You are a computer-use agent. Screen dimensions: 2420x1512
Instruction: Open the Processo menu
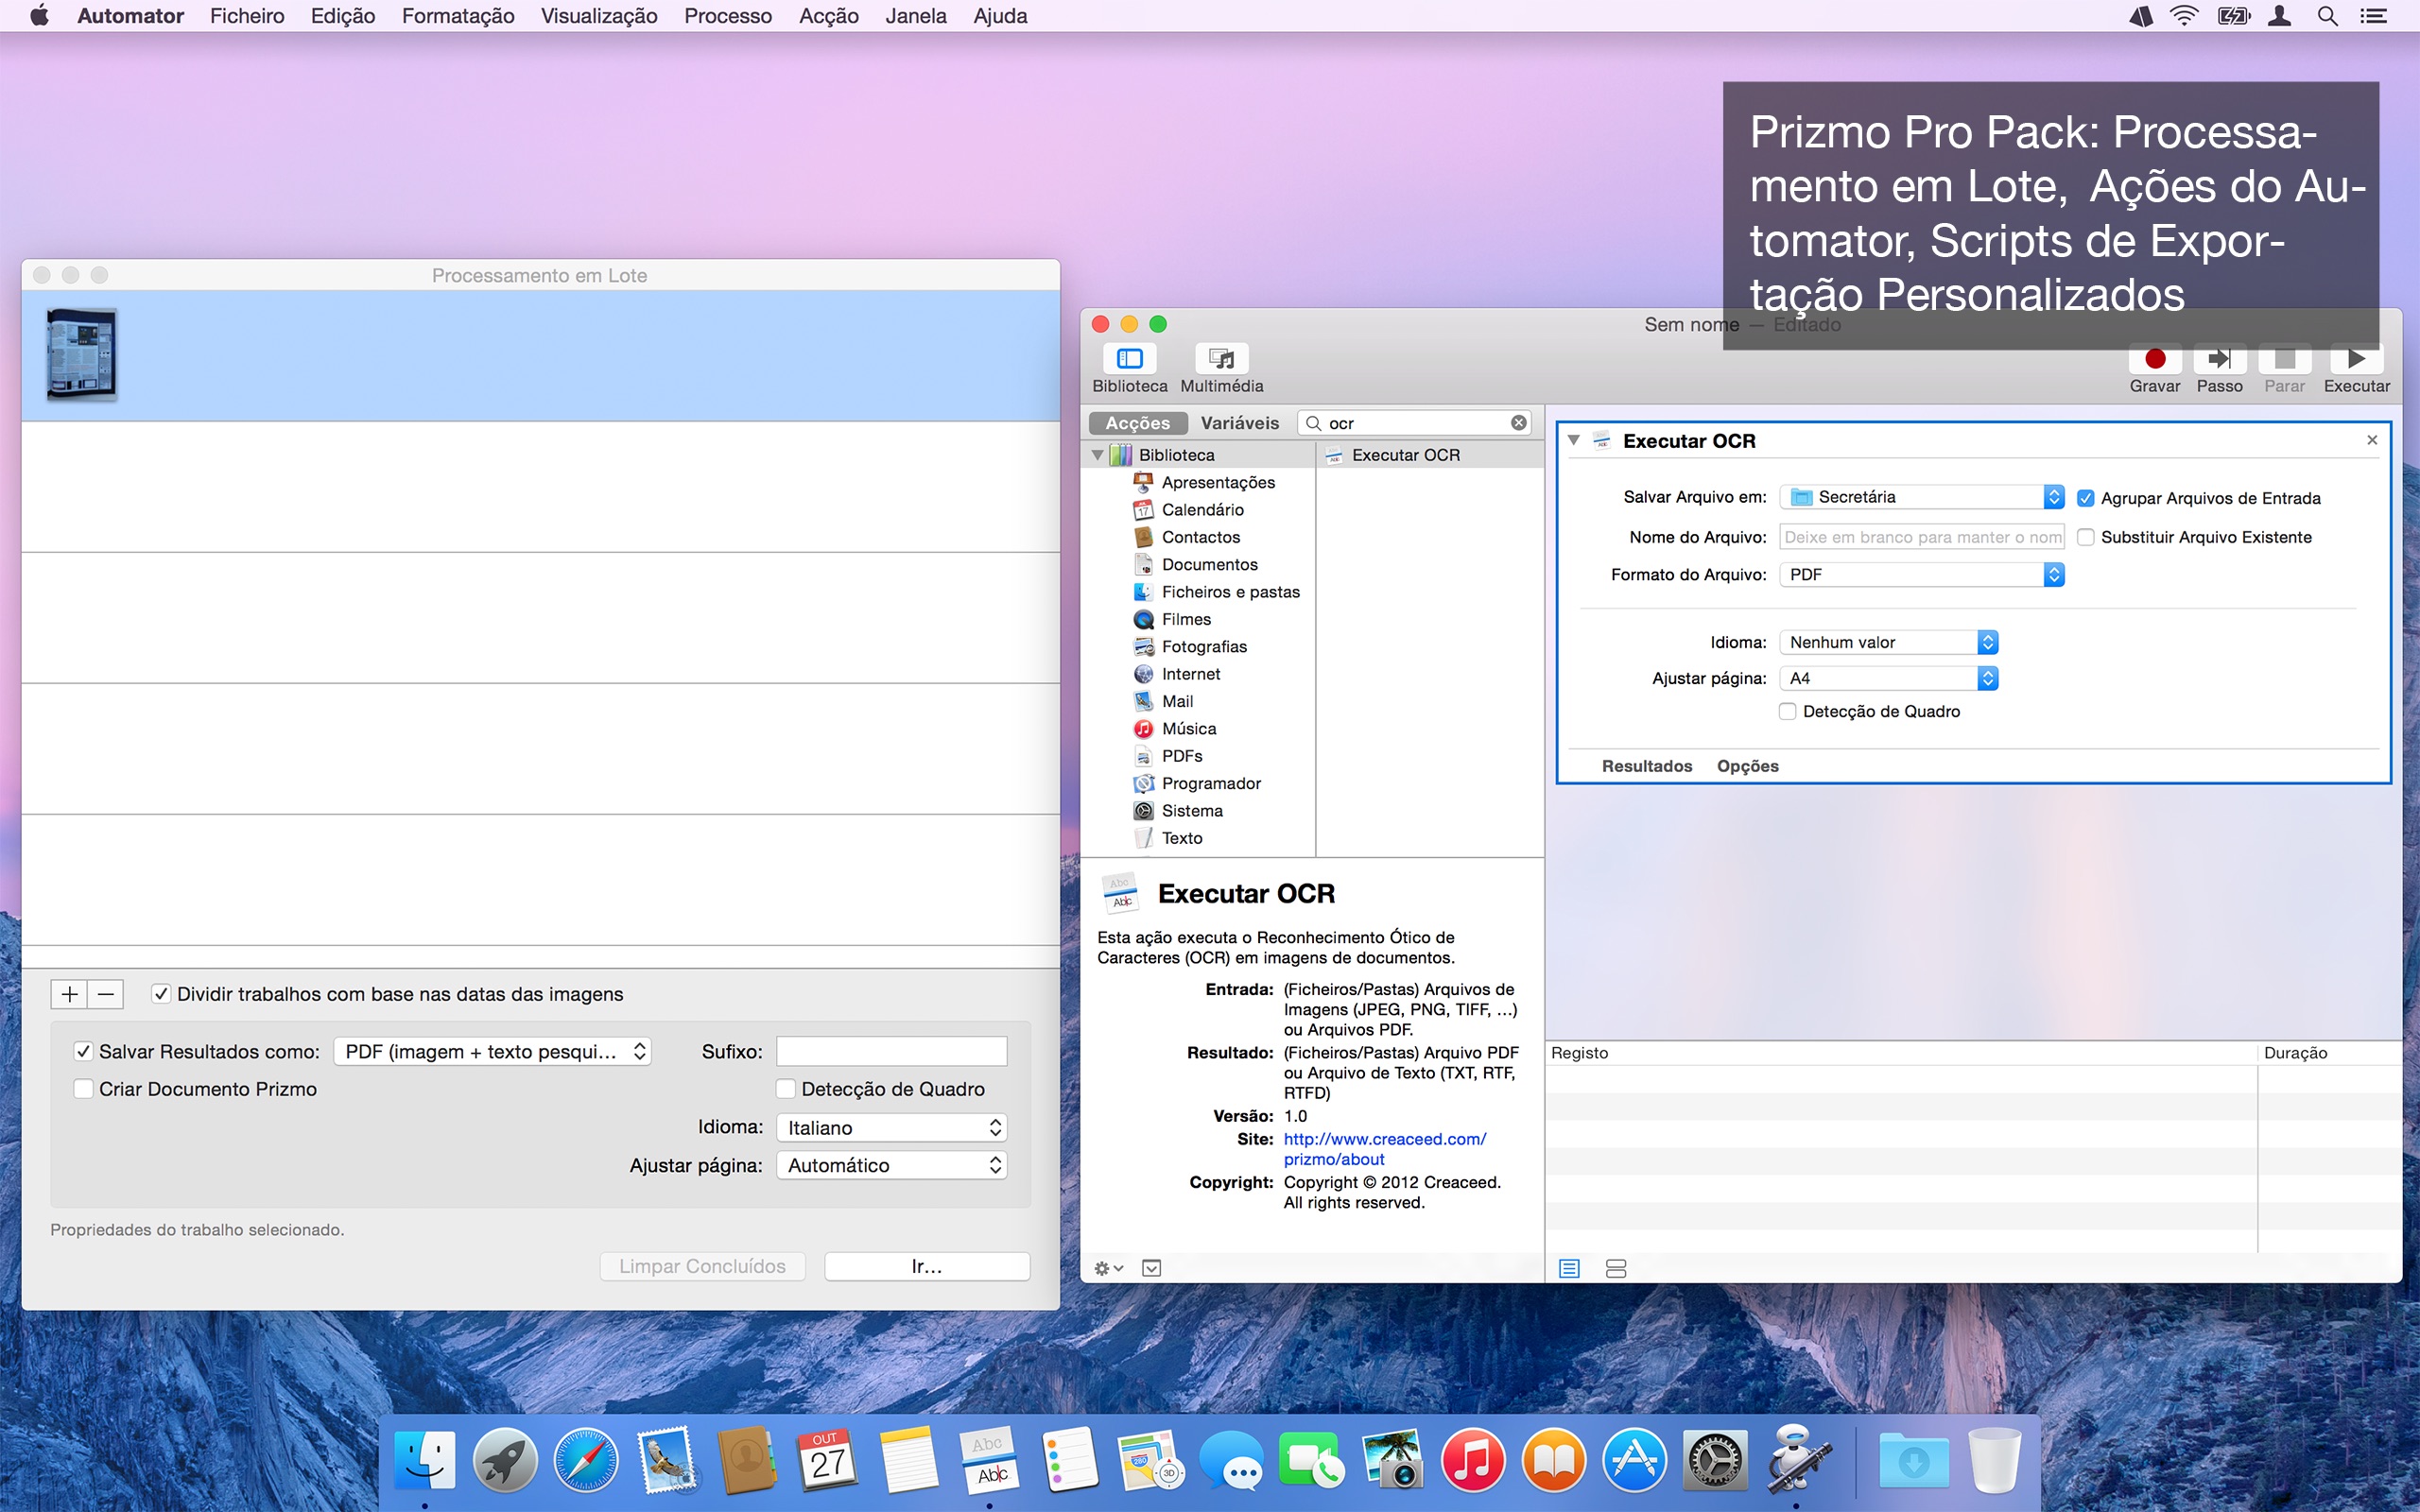pos(728,16)
